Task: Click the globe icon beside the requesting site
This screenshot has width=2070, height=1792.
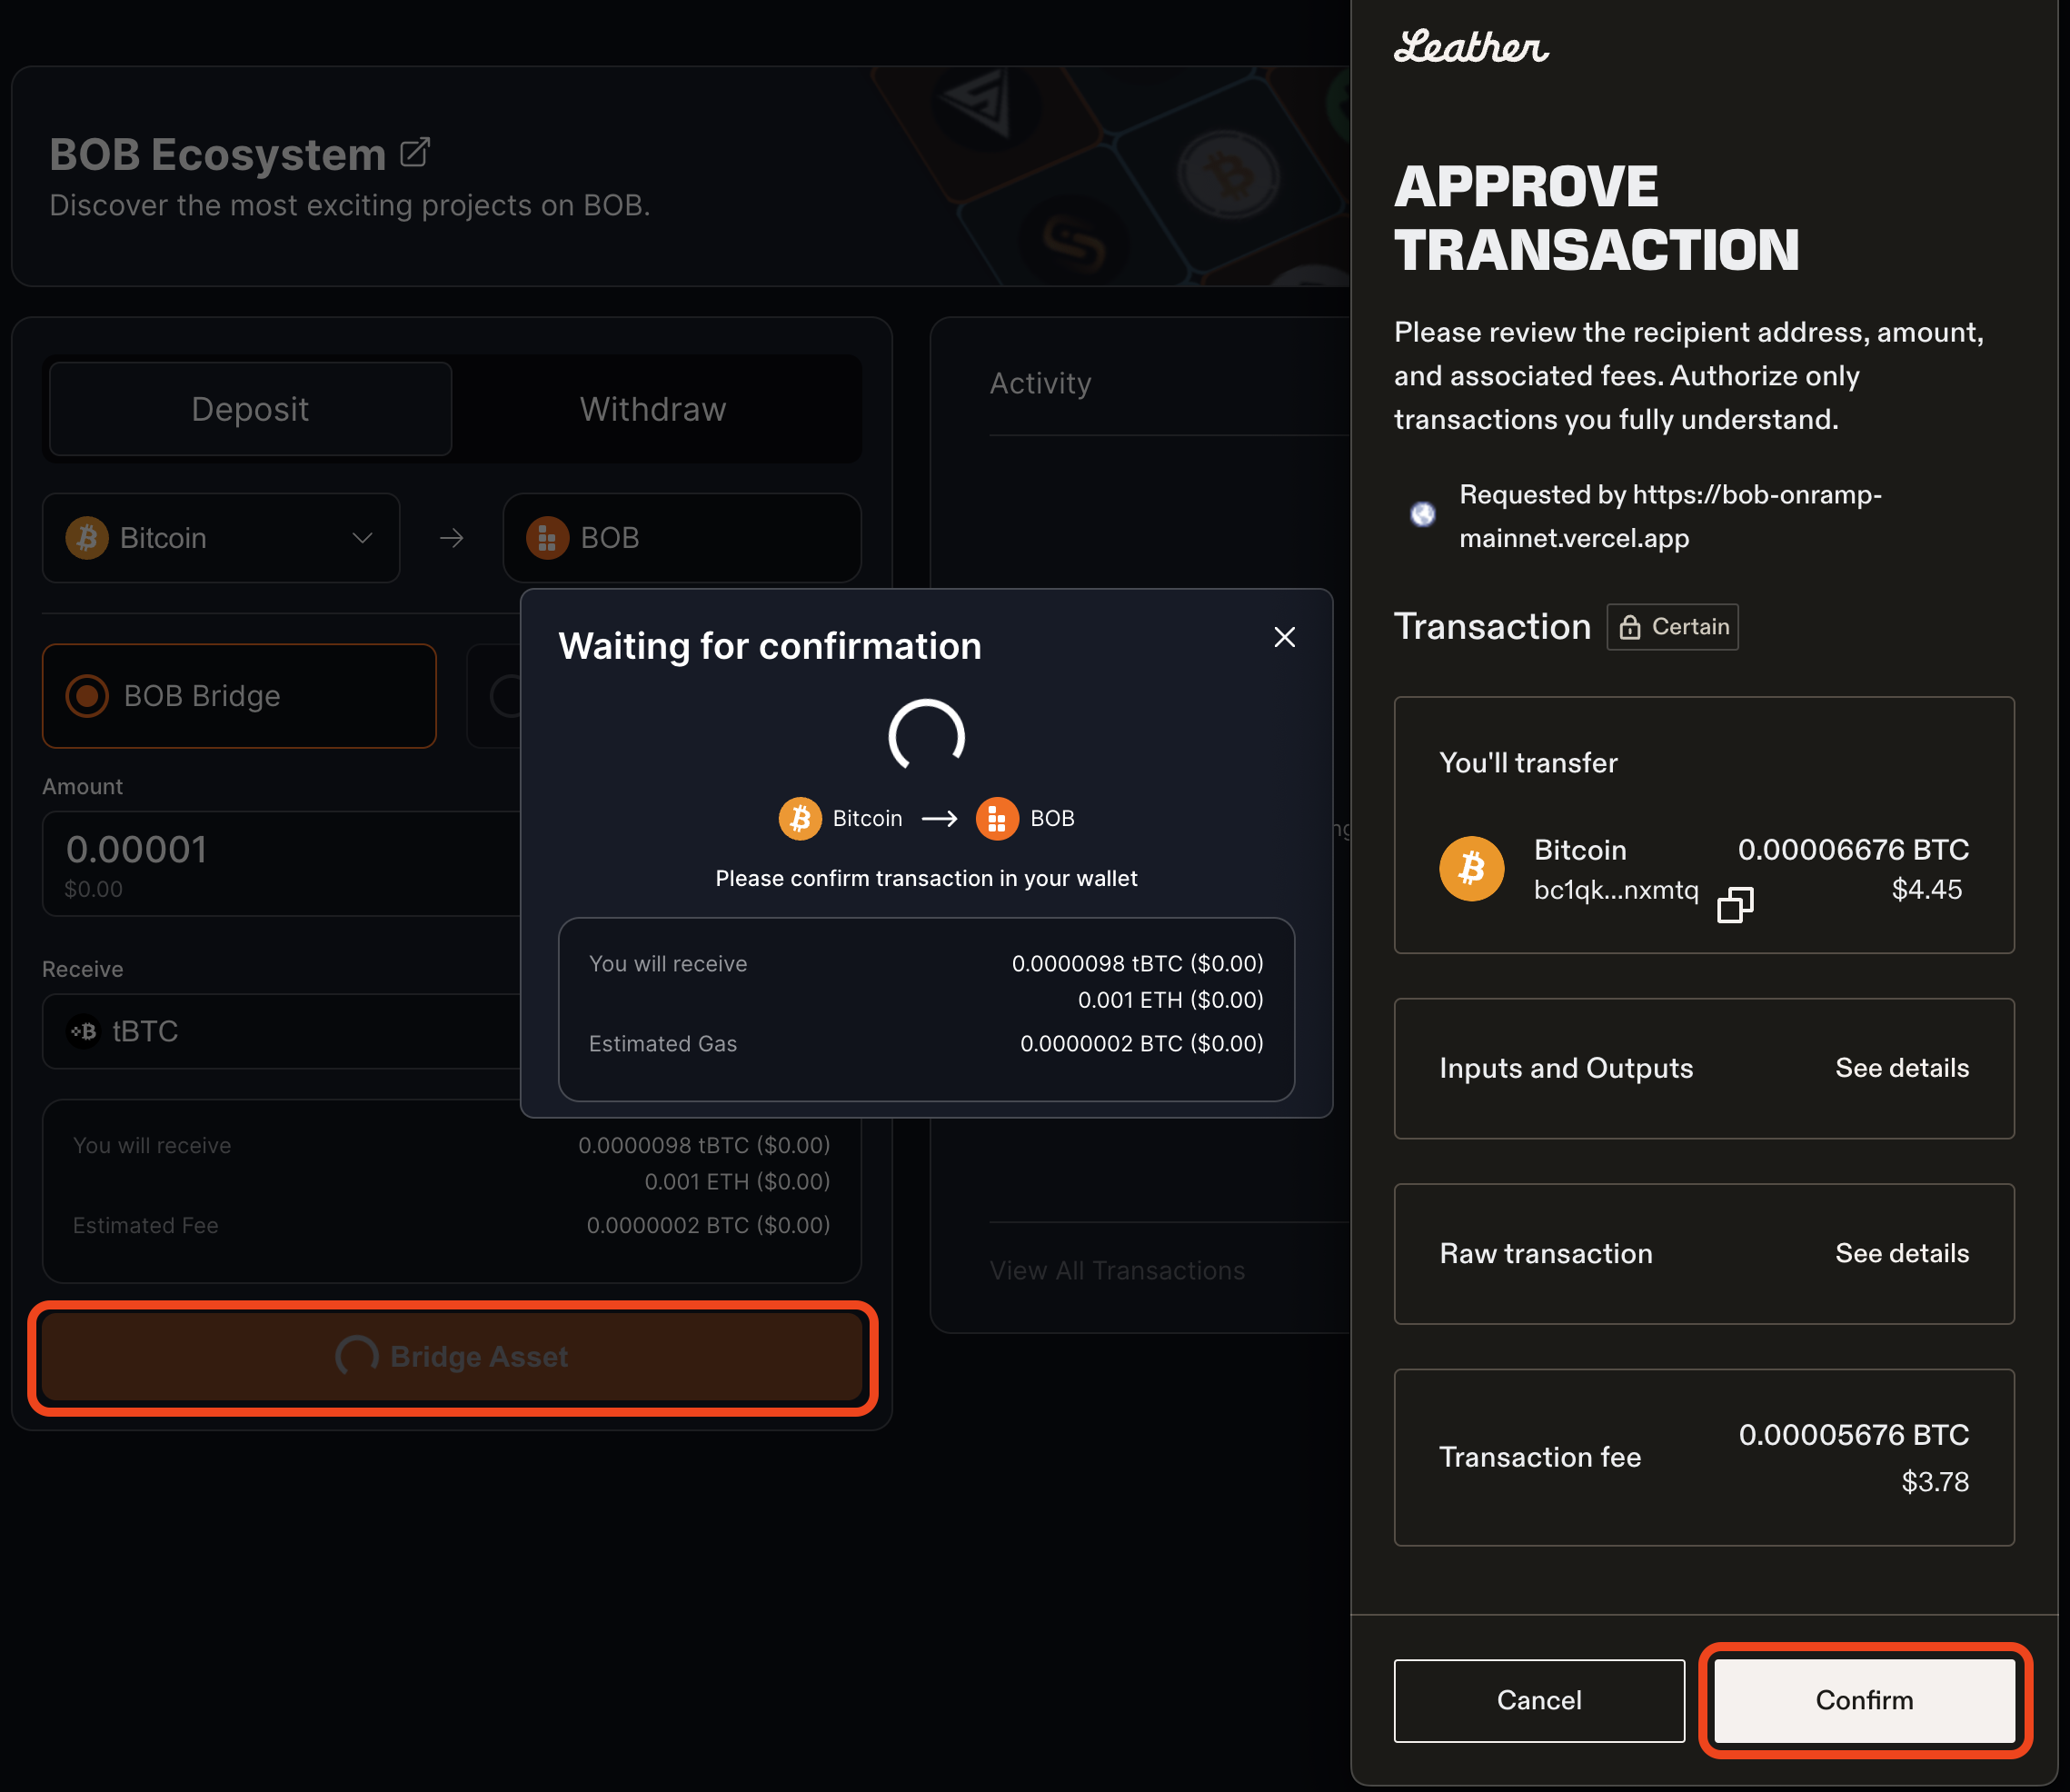Action: pos(1422,514)
